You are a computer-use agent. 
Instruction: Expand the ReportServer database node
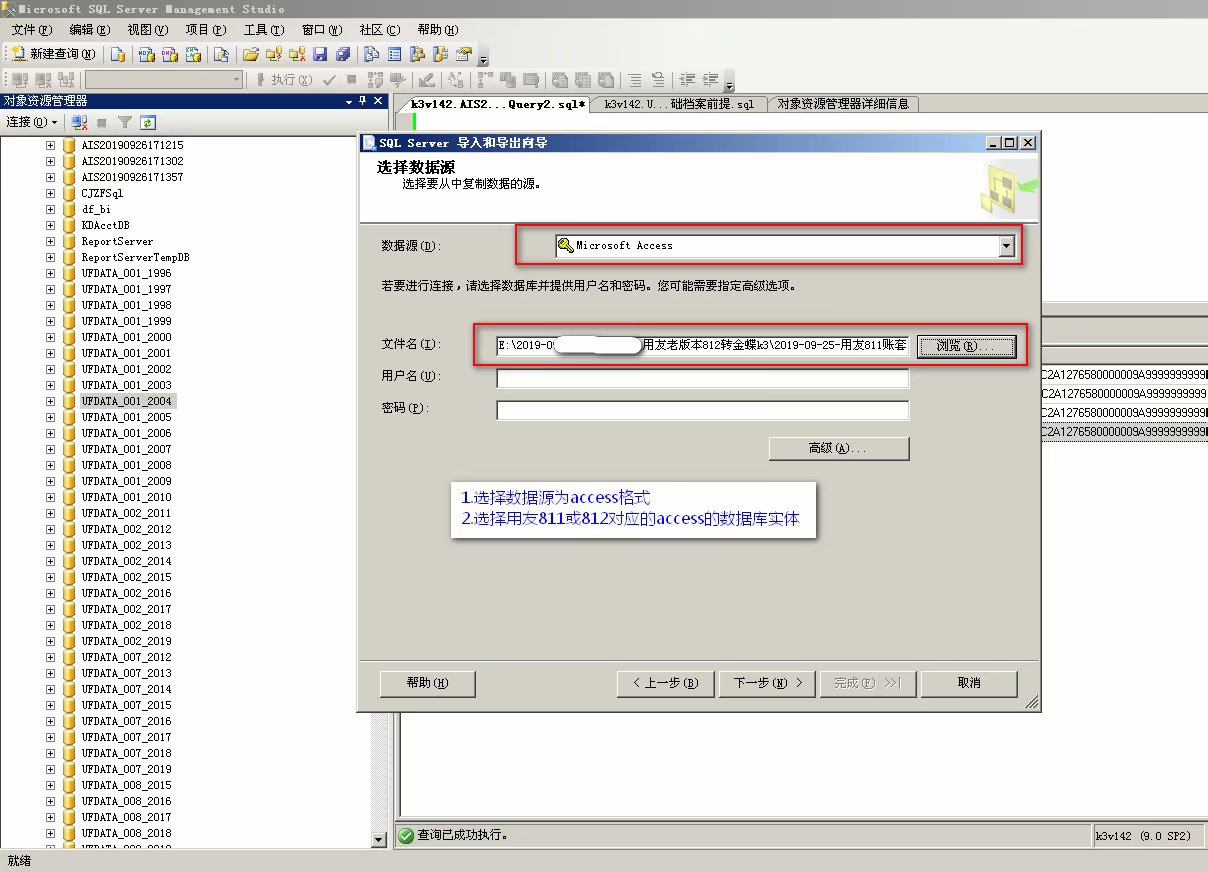tap(51, 241)
